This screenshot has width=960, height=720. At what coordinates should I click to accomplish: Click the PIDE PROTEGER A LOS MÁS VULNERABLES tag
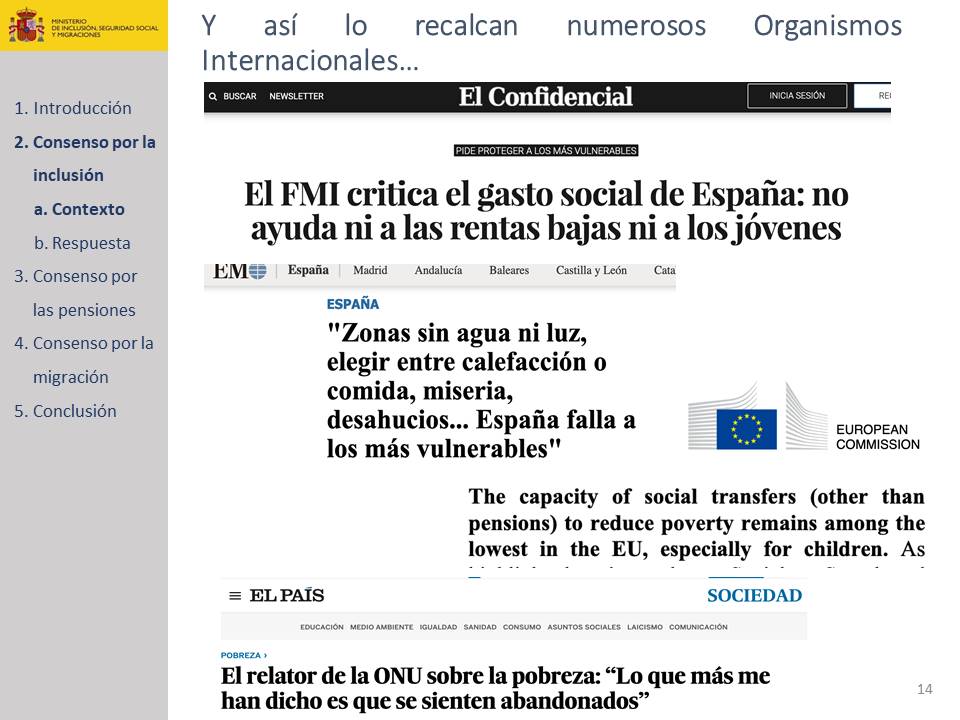pyautogui.click(x=546, y=151)
